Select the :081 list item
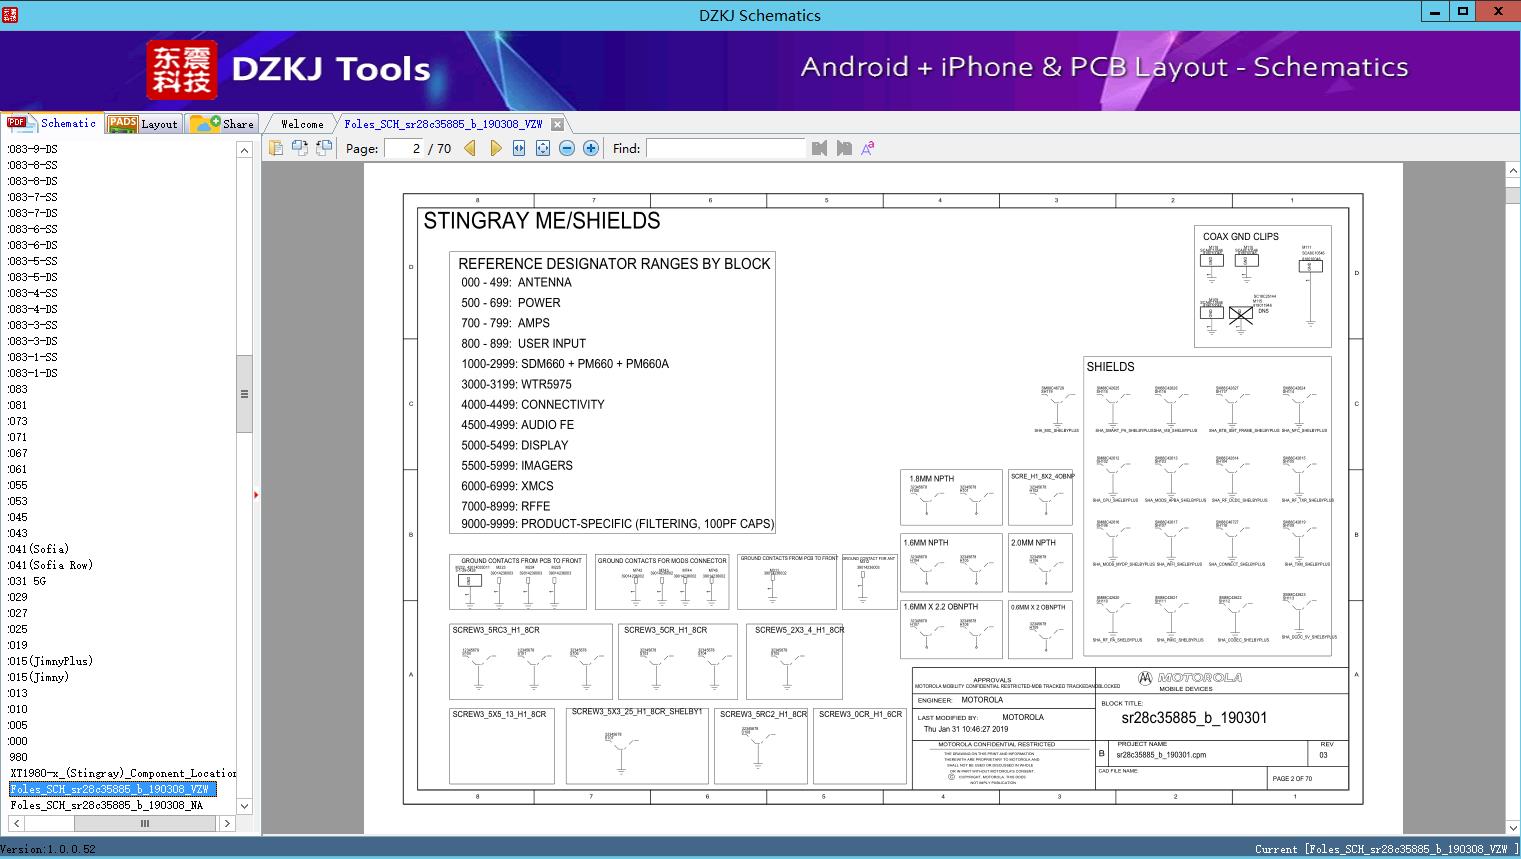The height and width of the screenshot is (859, 1521). click(x=18, y=405)
